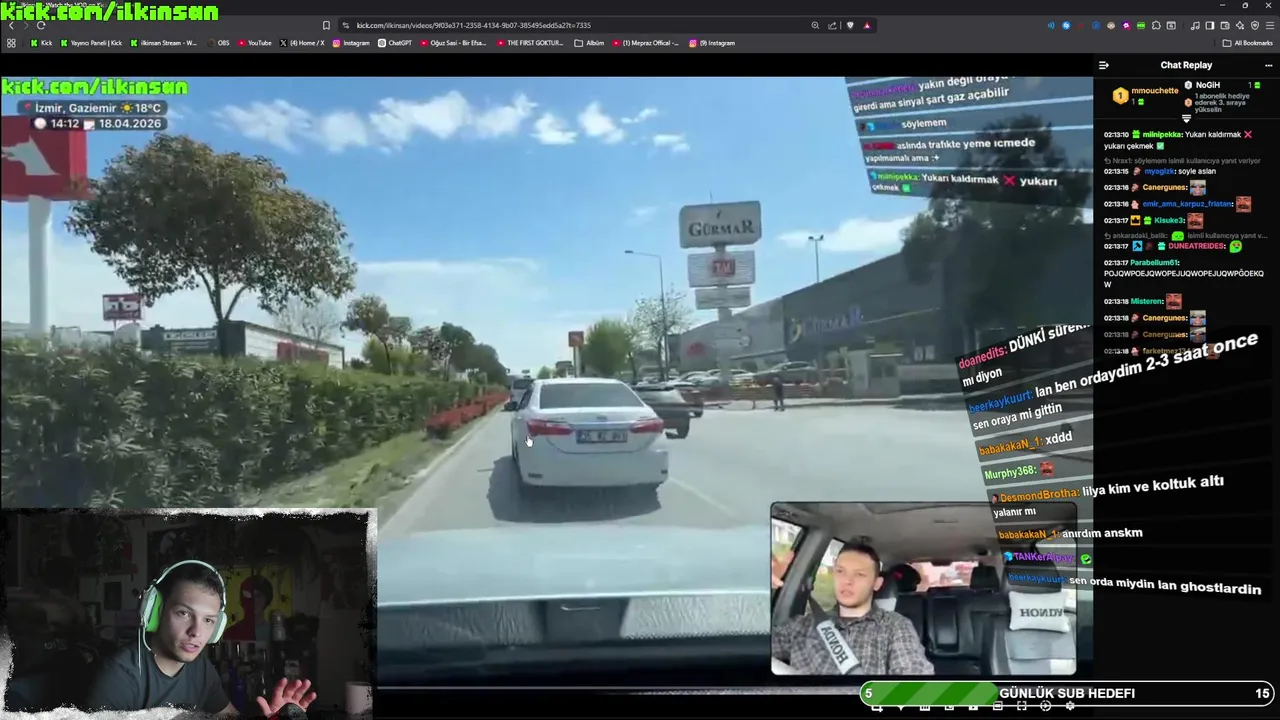The image size is (1280, 720).
Task: Open the YouTube bookmark
Action: pyautogui.click(x=254, y=43)
